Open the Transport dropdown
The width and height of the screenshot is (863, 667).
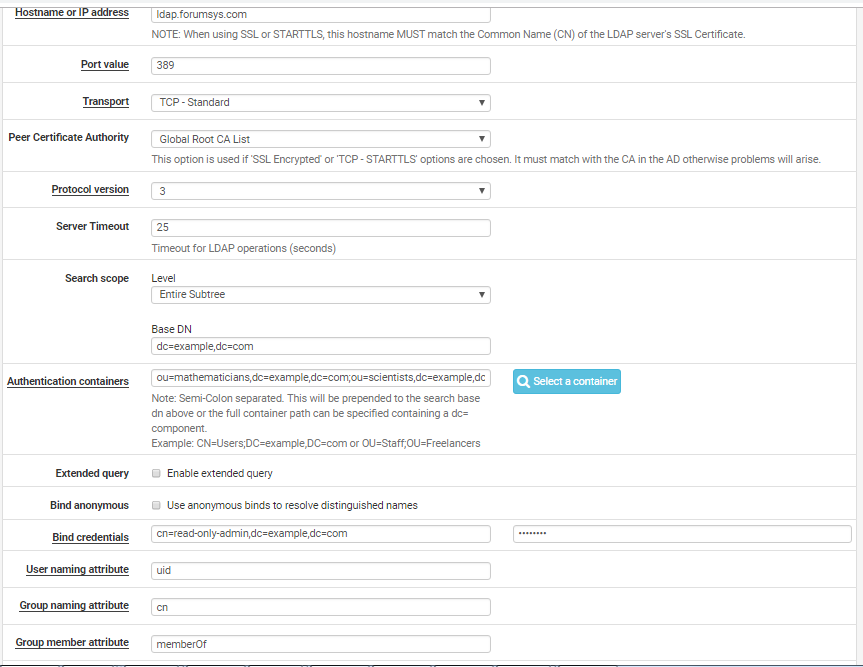tap(320, 102)
